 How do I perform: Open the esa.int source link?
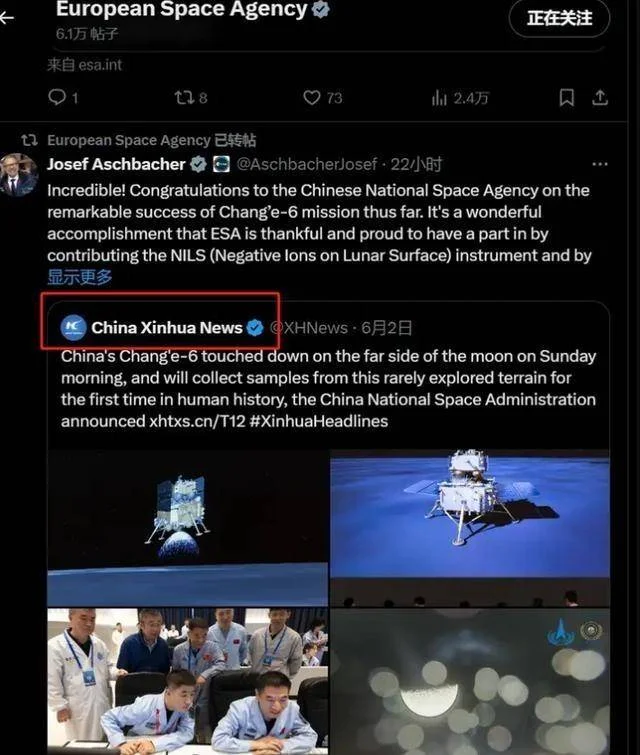click(100, 65)
